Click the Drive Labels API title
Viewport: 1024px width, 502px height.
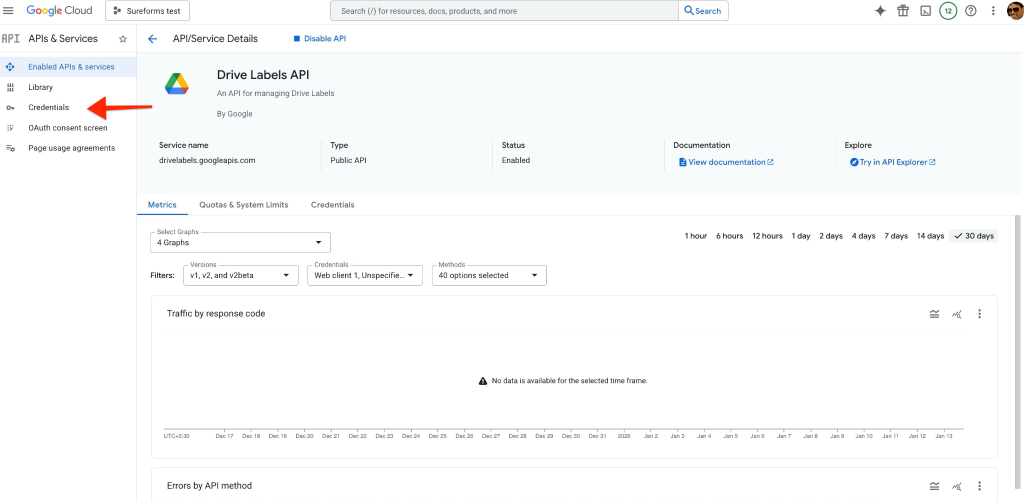pos(263,75)
